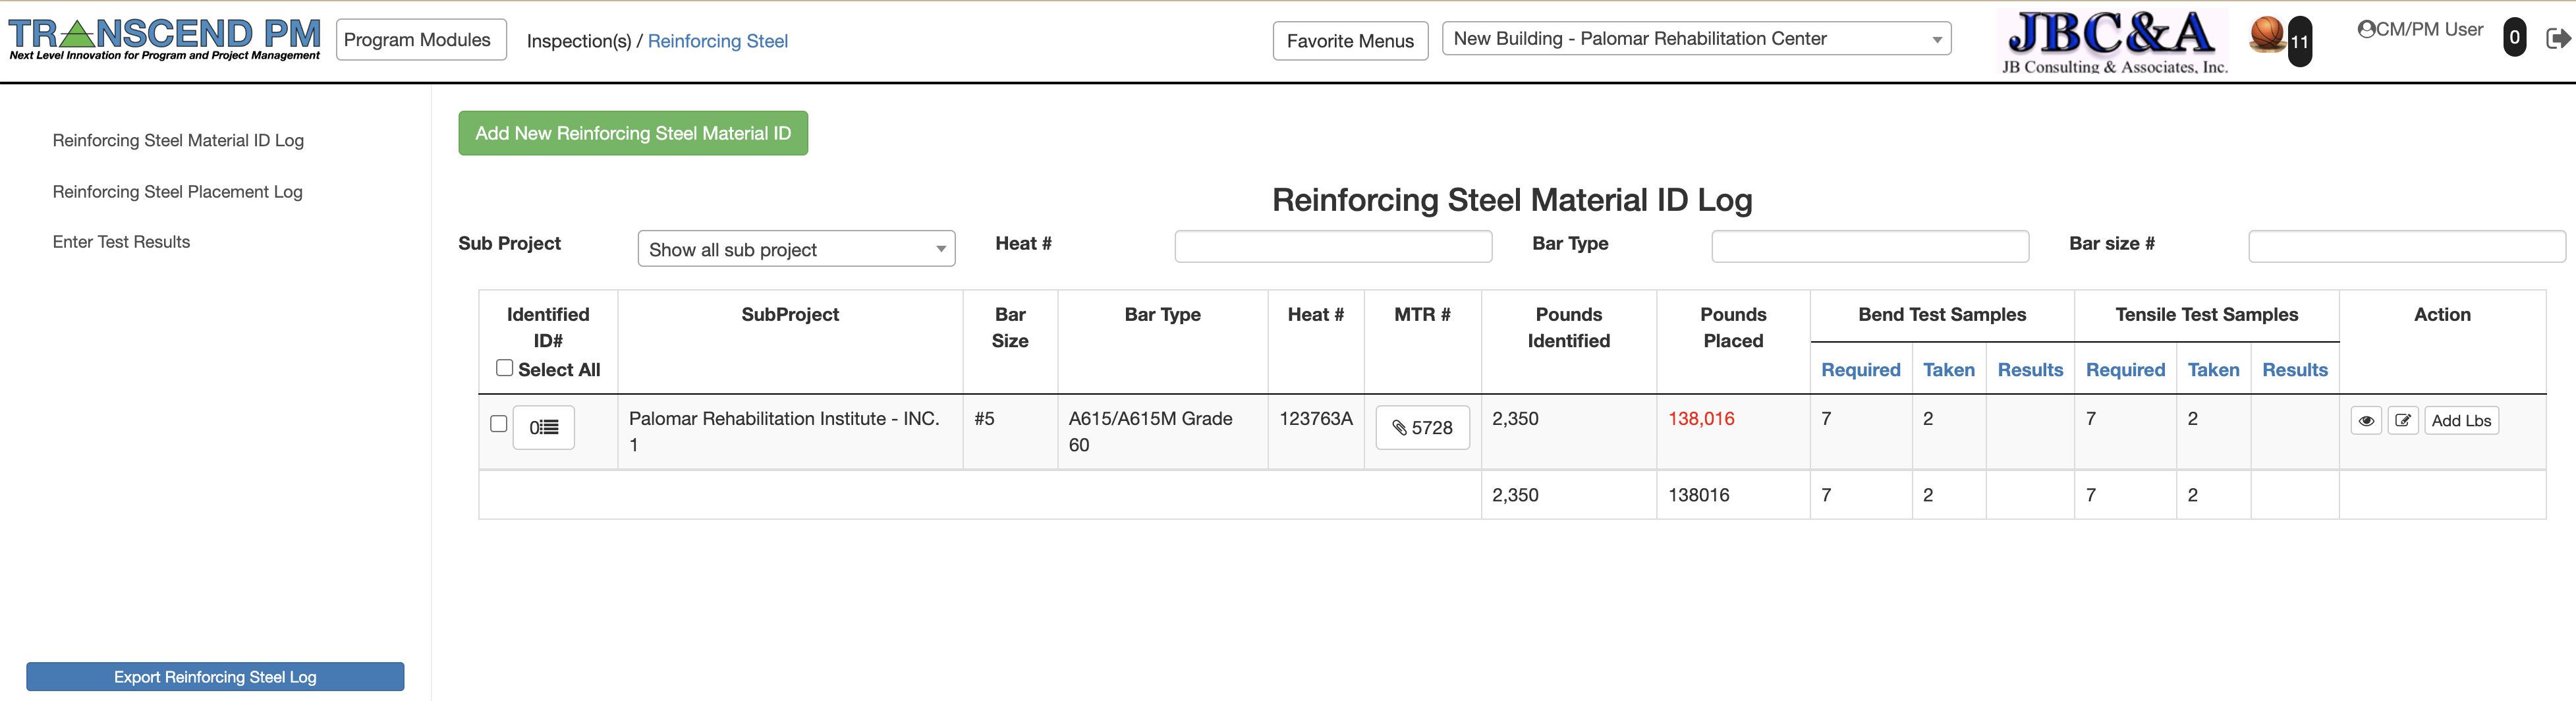Click Bend Test Results header link
The image size is (2576, 701).
[2030, 370]
